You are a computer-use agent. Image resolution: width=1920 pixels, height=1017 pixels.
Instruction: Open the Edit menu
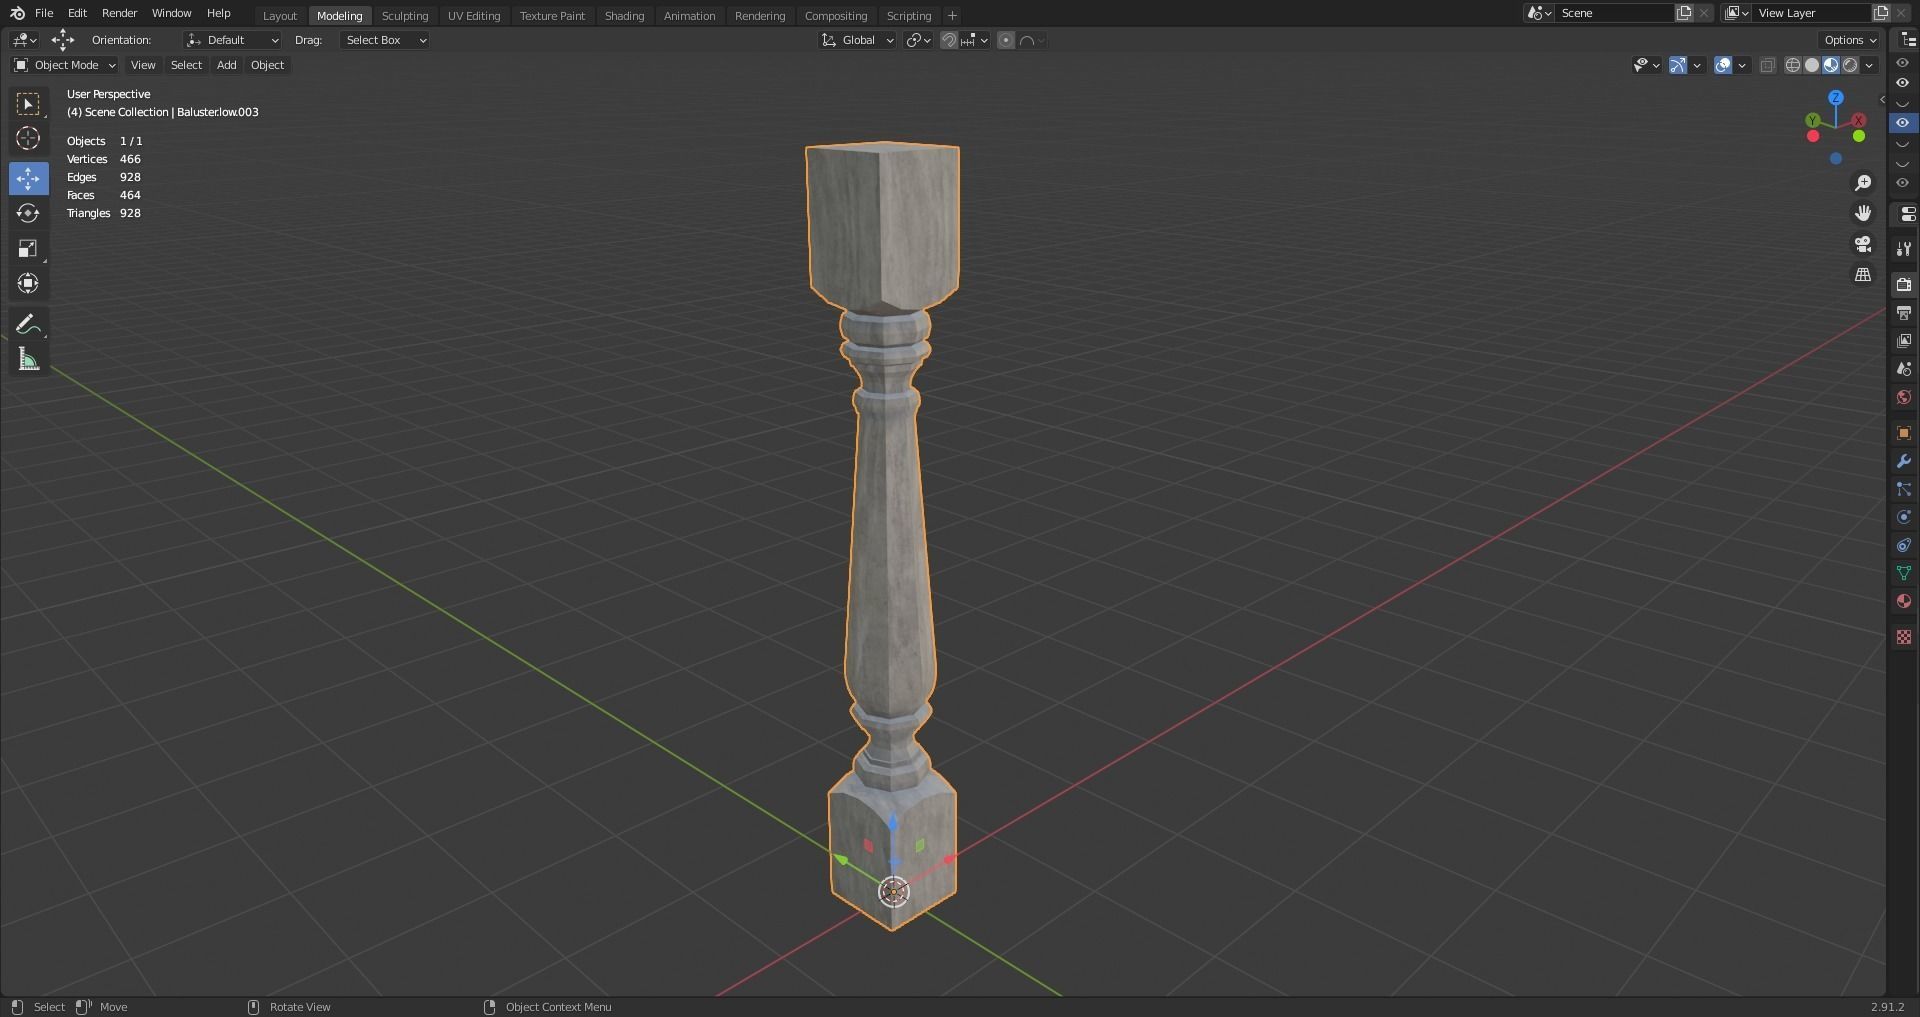pos(77,13)
